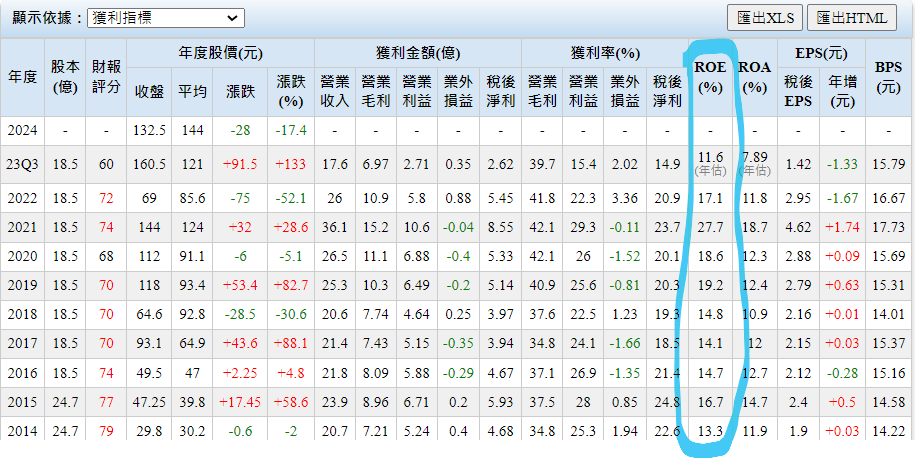Click the 2014 year row cell
Screen dimensions: 915x459
click(x=22, y=431)
